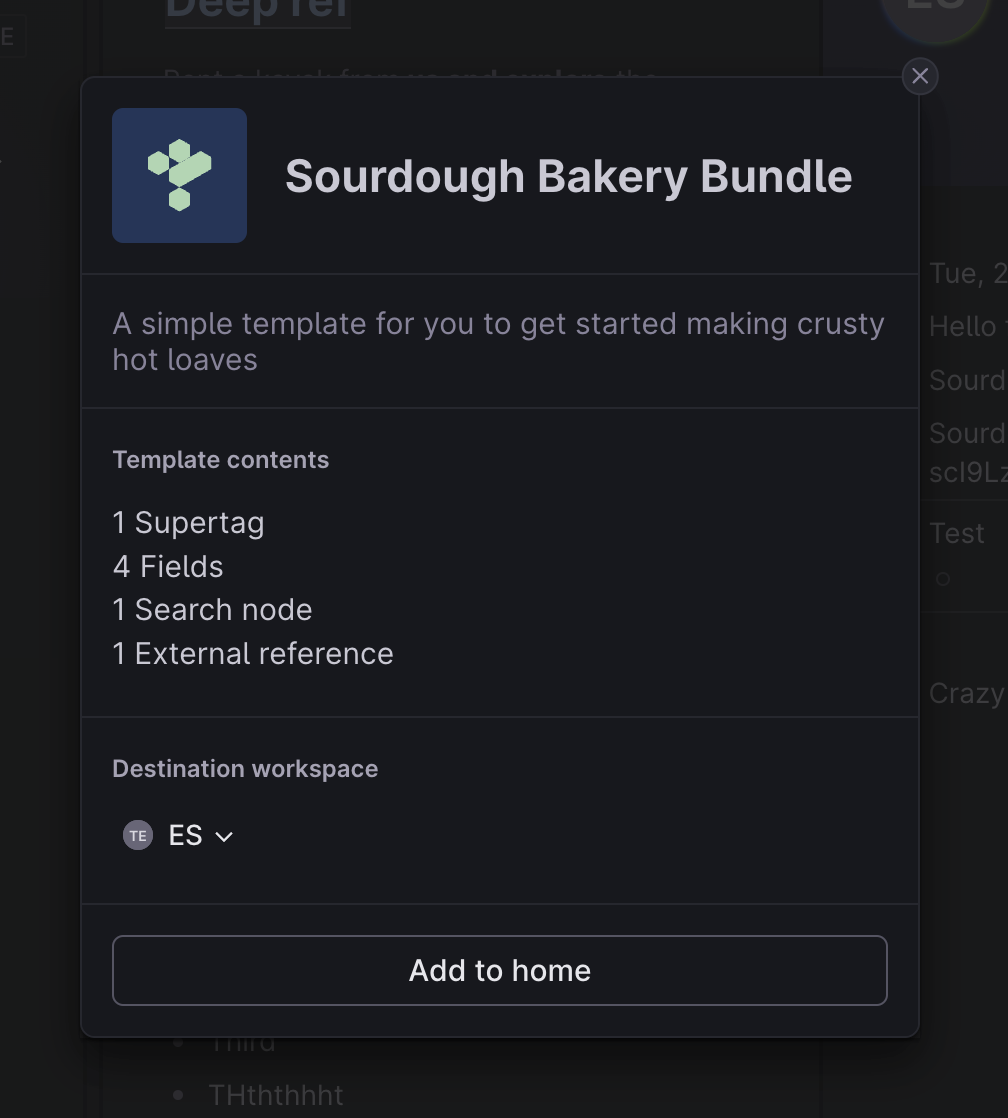
Task: Click the Add to home button
Action: click(x=500, y=970)
